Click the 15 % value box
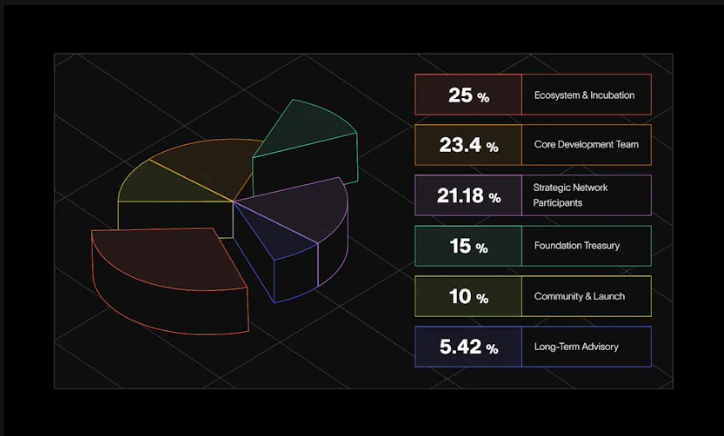This screenshot has width=724, height=436. [468, 246]
